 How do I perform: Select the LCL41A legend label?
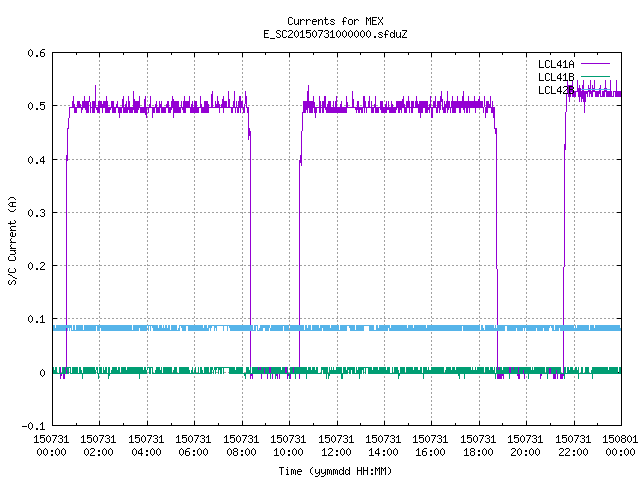[x=556, y=64]
